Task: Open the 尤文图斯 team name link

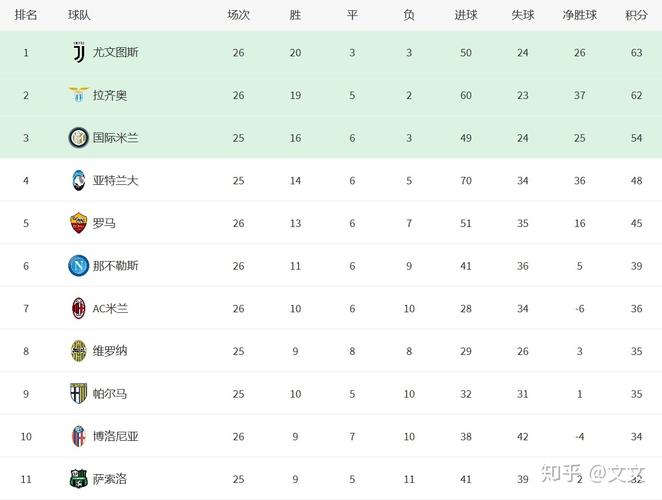Action: click(115, 52)
